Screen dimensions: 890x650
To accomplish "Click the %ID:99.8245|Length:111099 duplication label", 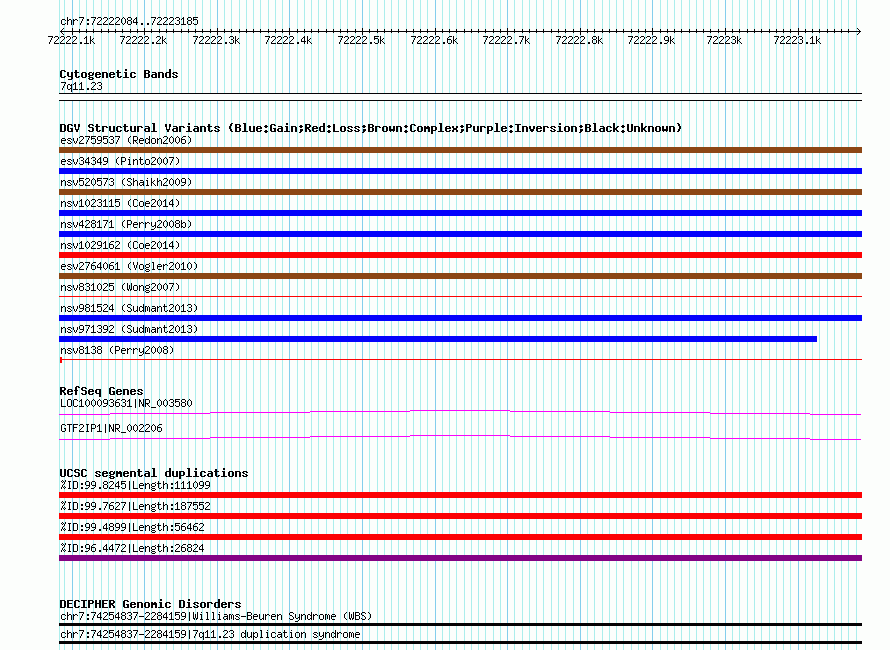I will (x=135, y=485).
